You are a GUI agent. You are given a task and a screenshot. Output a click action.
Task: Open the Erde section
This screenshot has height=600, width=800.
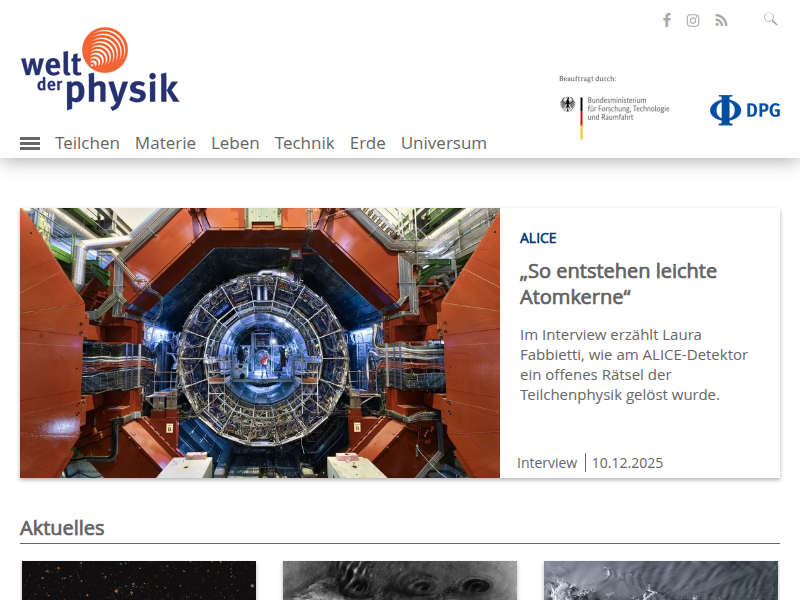click(x=367, y=143)
